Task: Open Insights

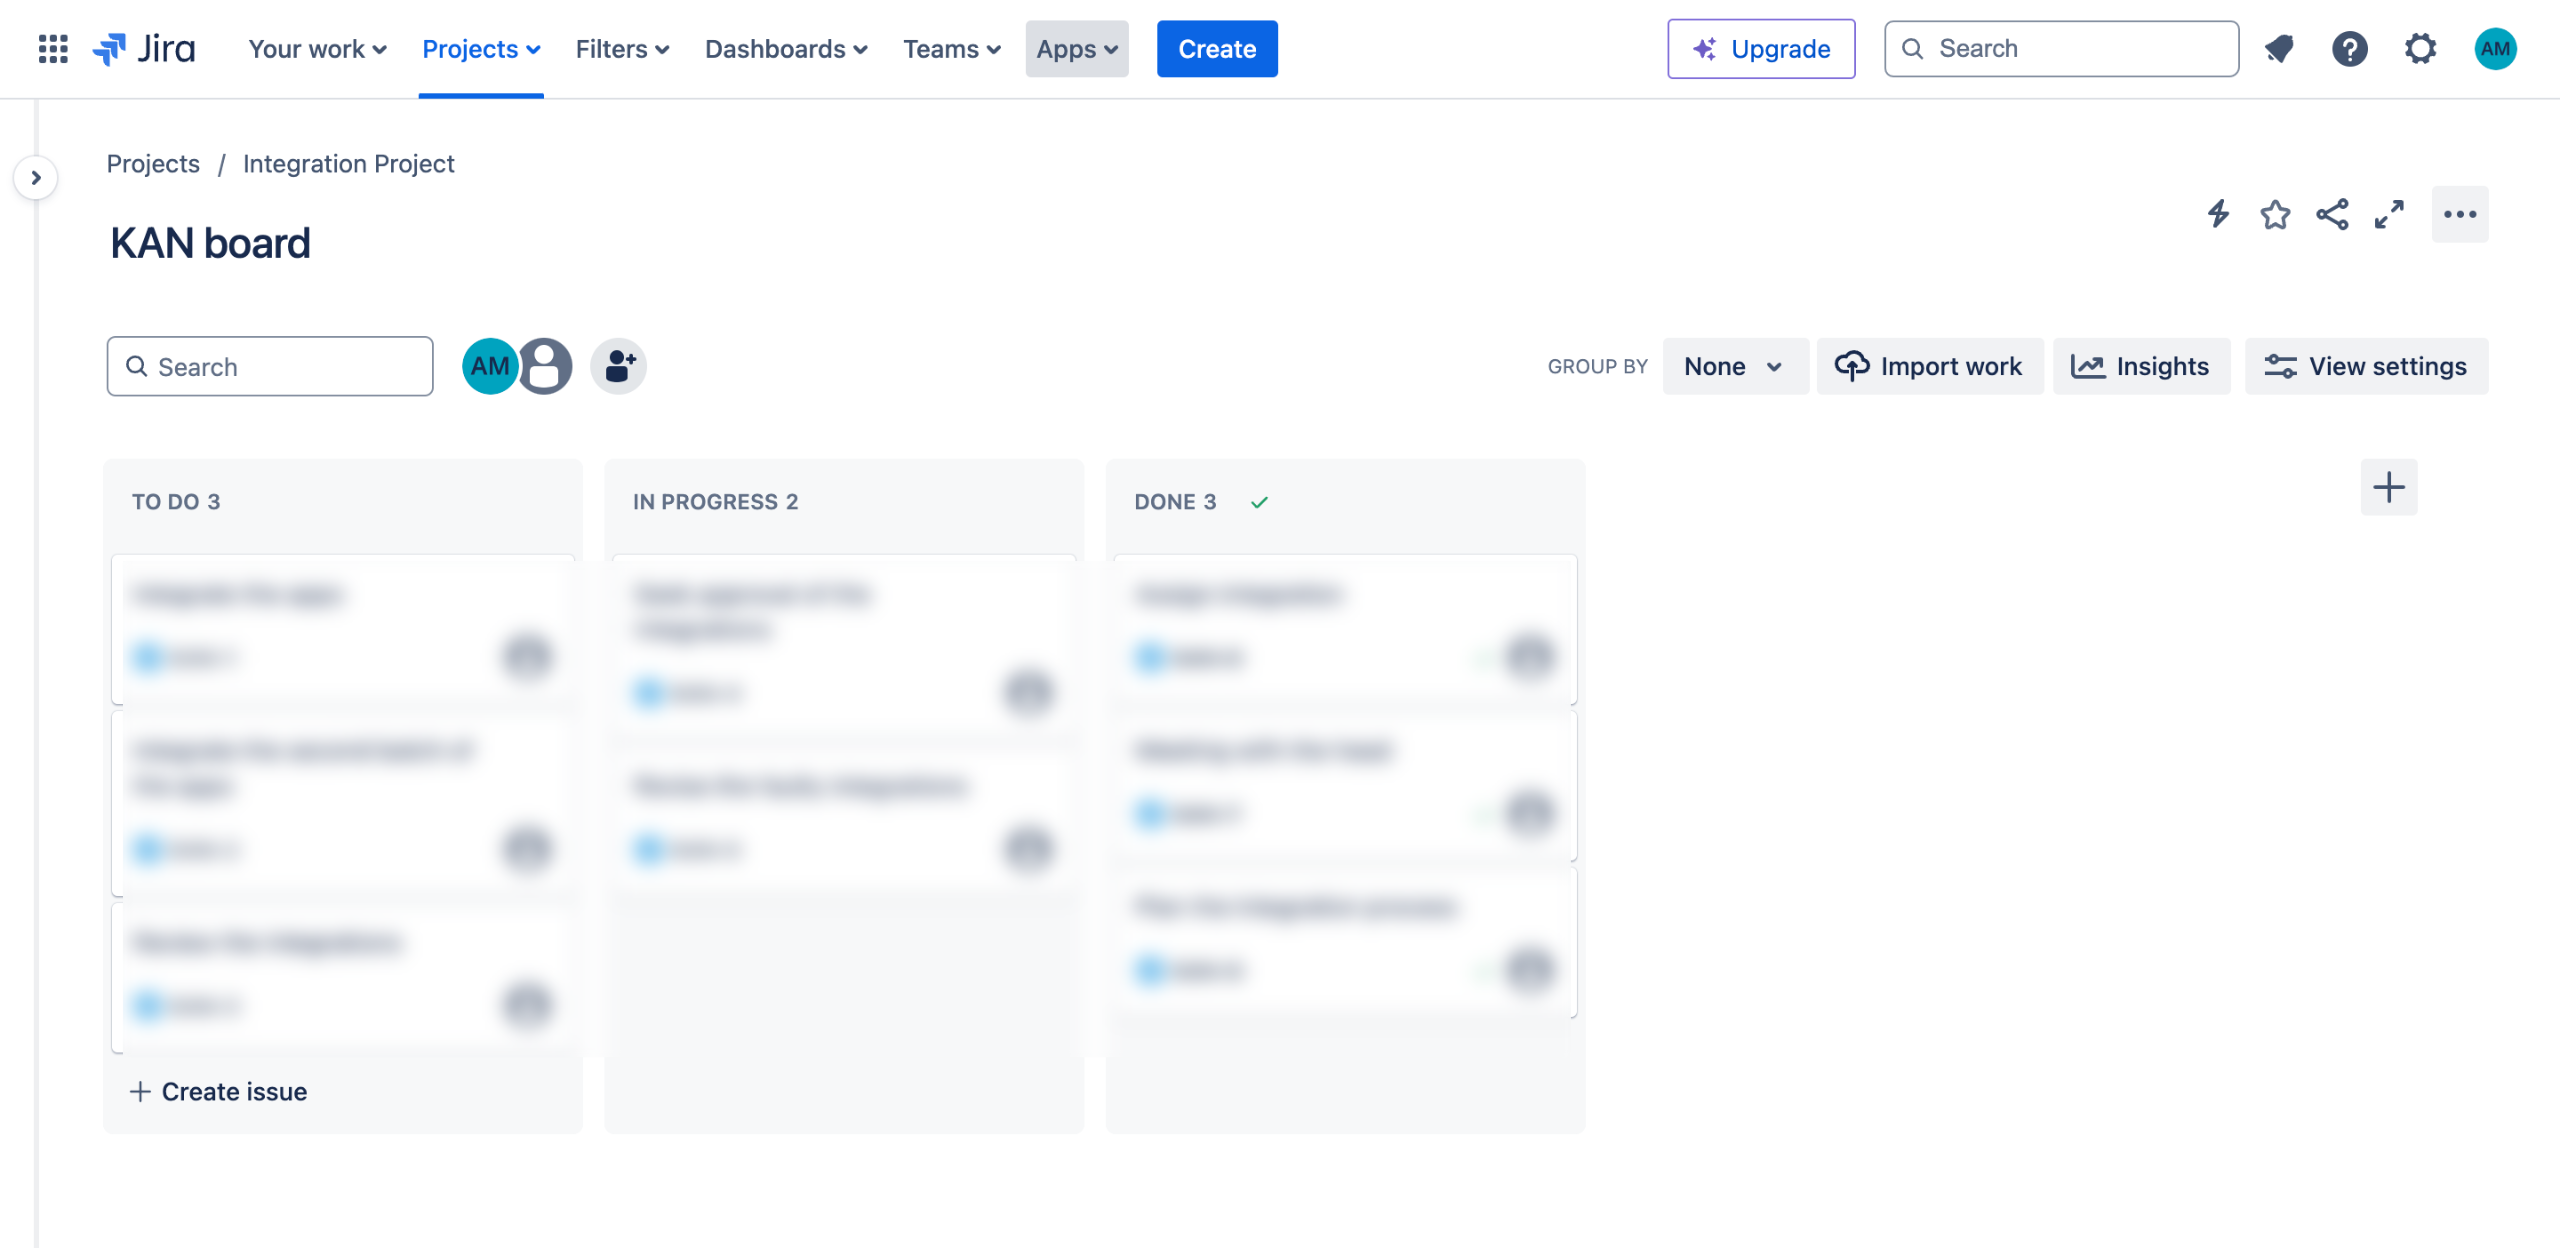Action: (2141, 366)
